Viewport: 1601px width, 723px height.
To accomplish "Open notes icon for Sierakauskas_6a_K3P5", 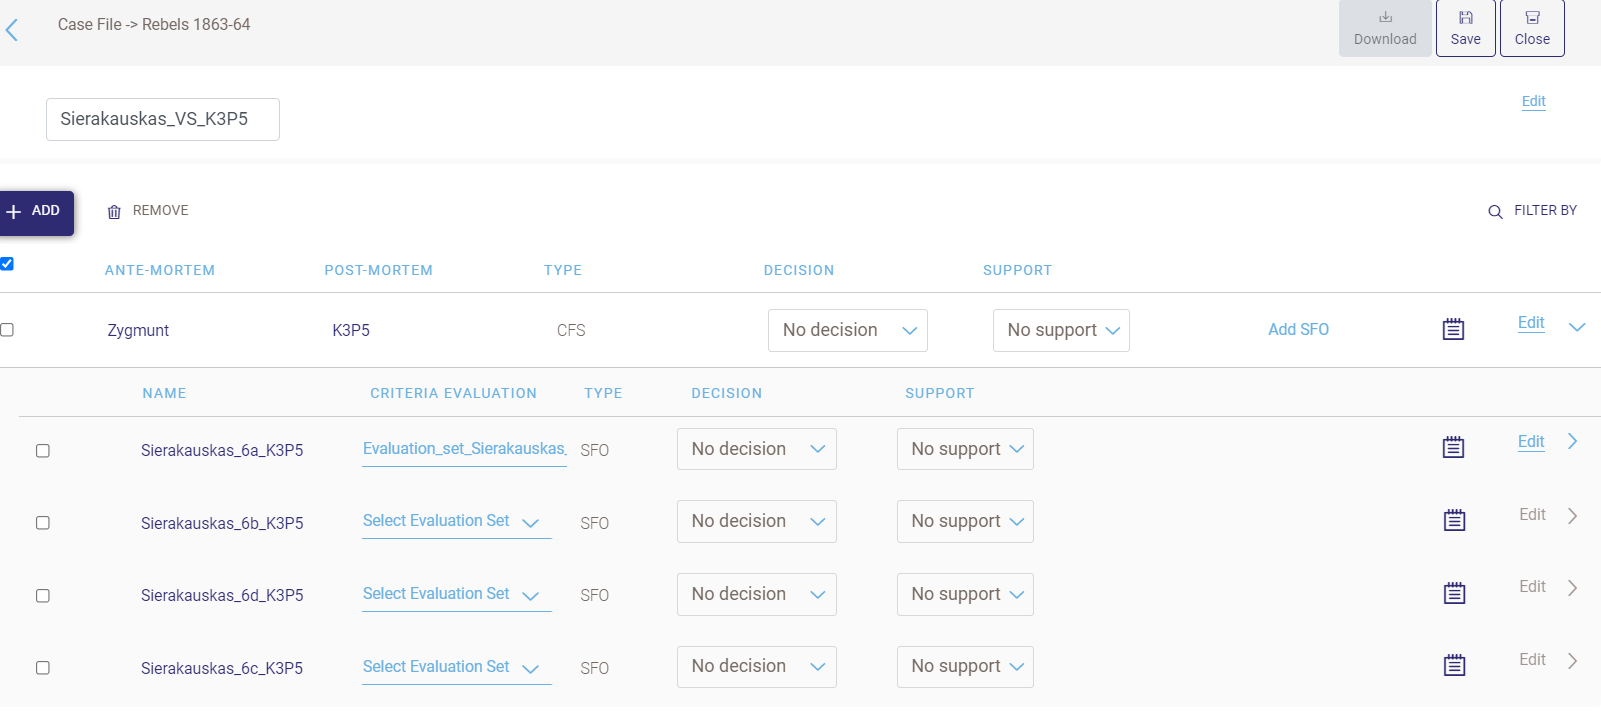I will [1453, 447].
